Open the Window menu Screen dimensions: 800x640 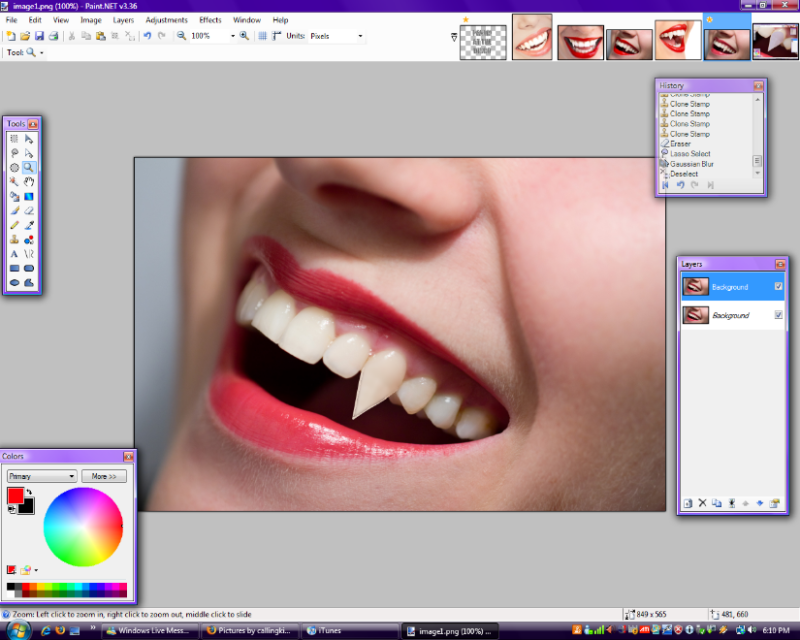click(x=247, y=20)
